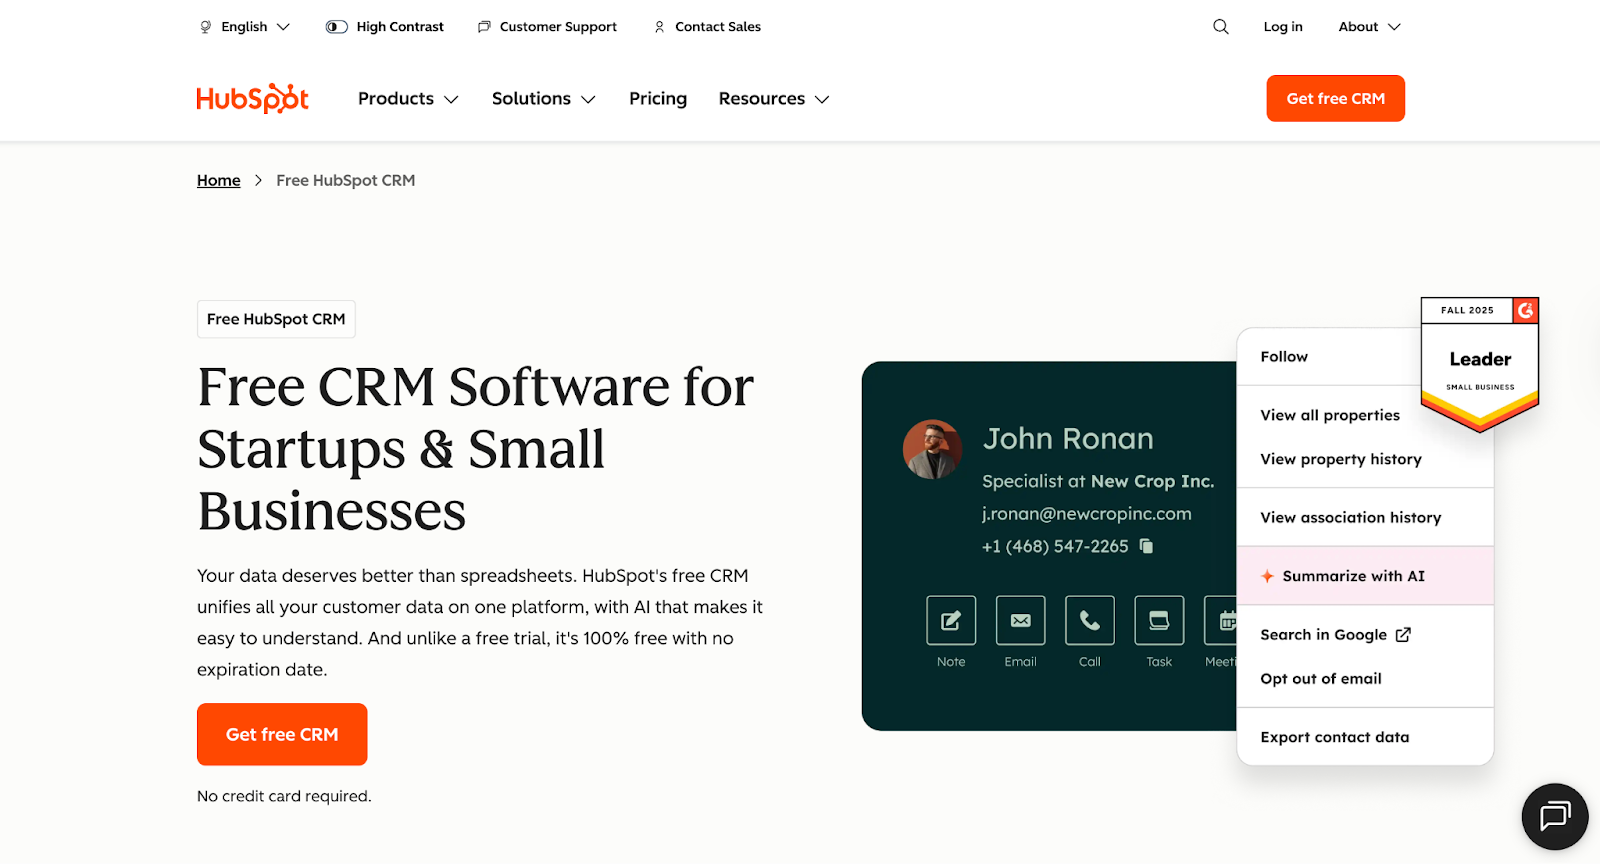Viewport: 1600px width, 864px height.
Task: Open the Products dropdown menu
Action: point(408,99)
